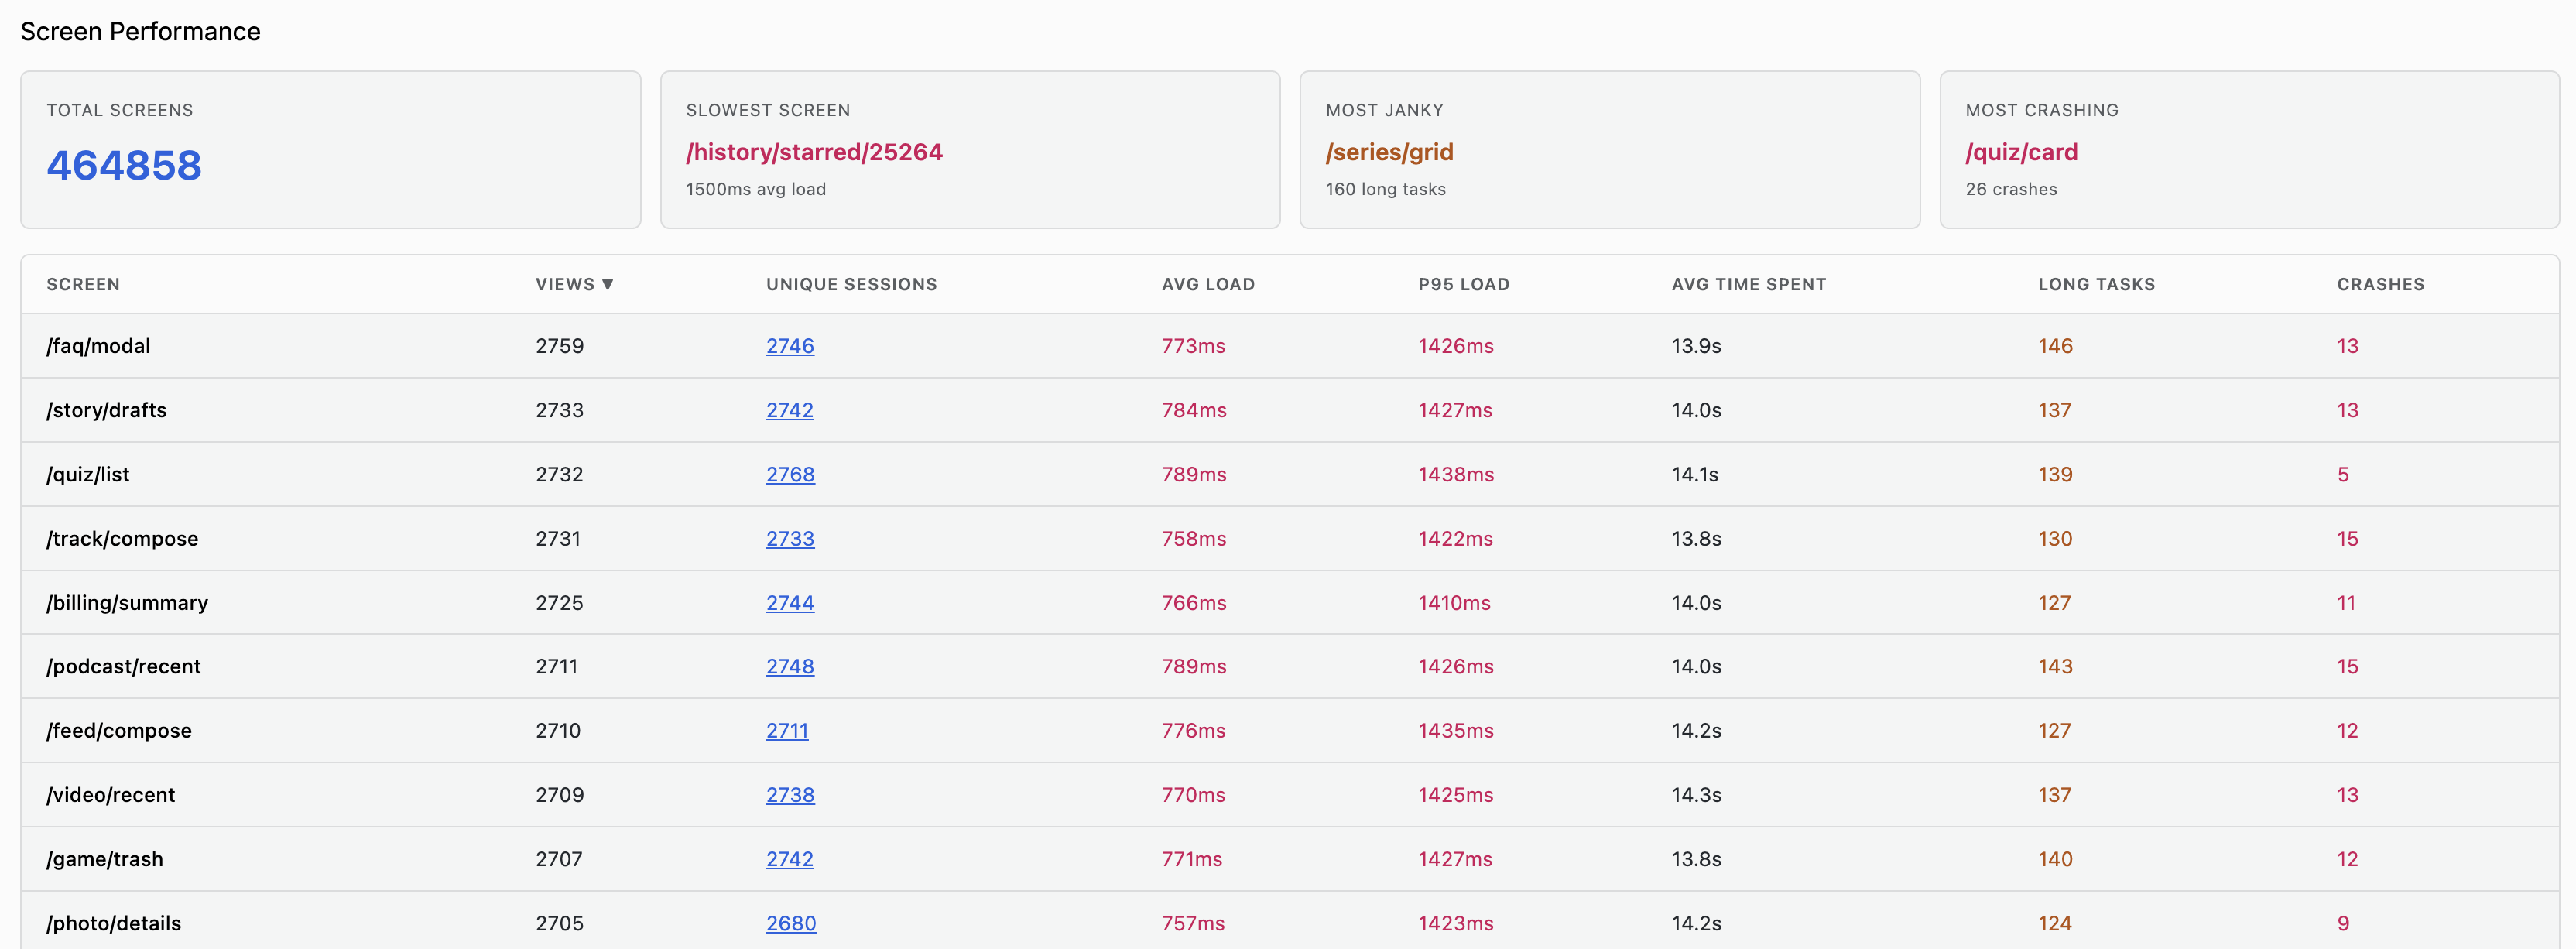
Task: Click the 143 long tasks cell
Action: click(x=2055, y=666)
